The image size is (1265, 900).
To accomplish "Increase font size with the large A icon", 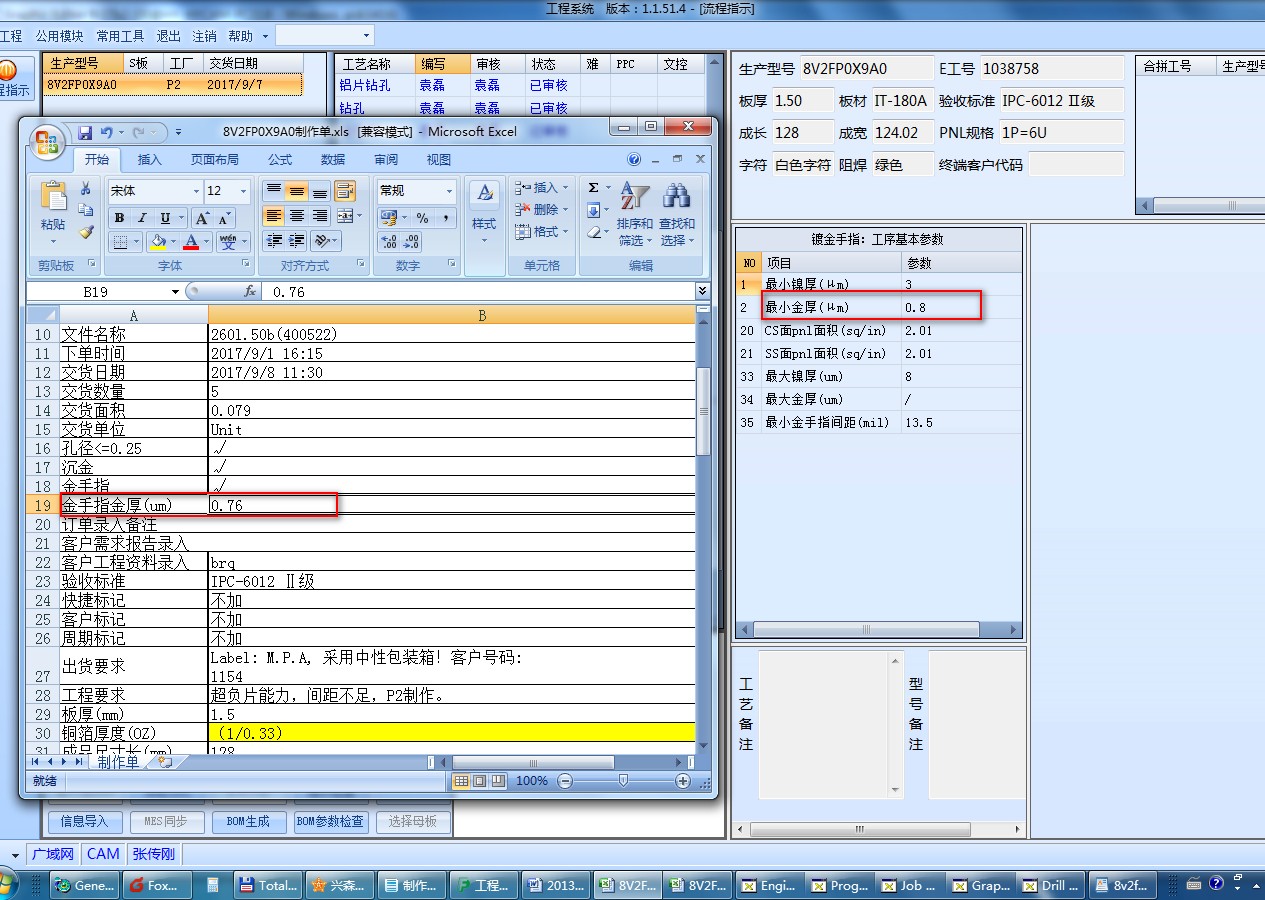I will pos(202,218).
